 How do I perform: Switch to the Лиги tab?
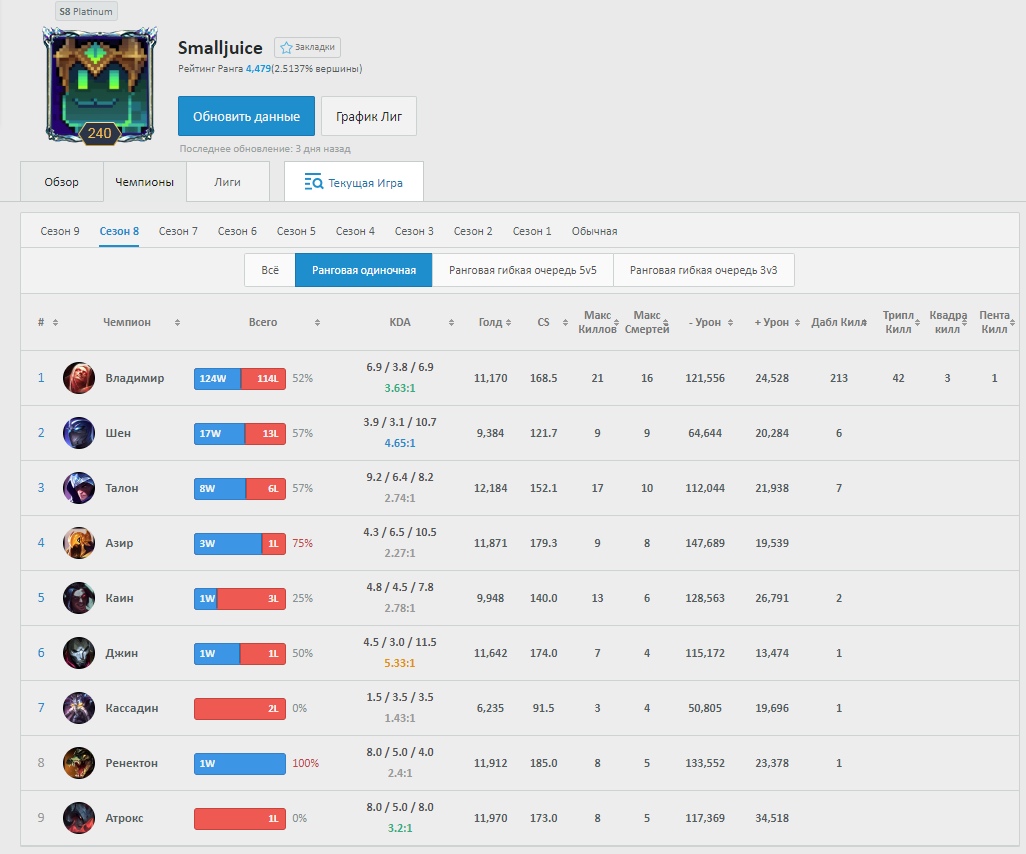(227, 183)
